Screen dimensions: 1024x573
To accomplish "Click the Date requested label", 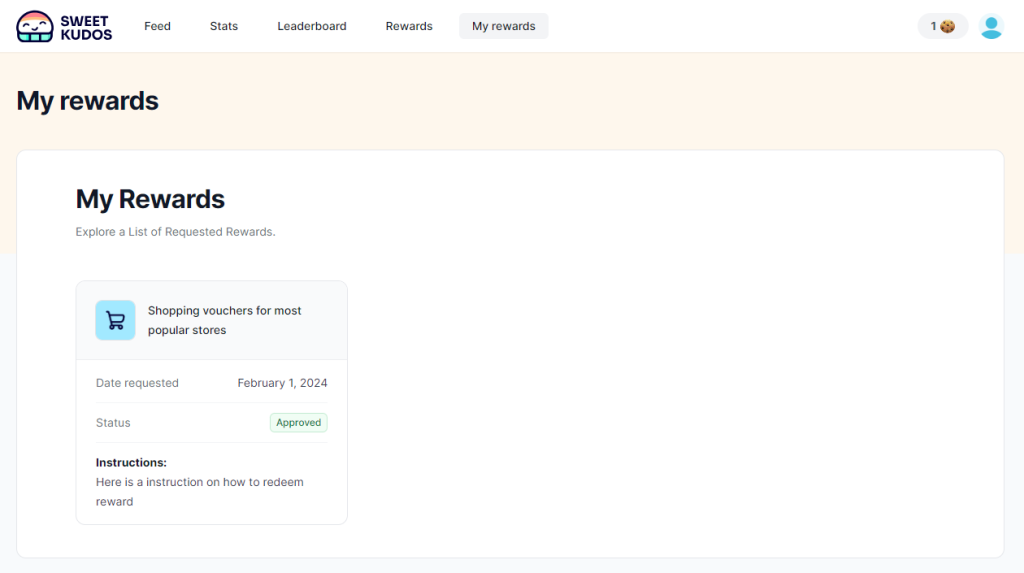I will [137, 383].
